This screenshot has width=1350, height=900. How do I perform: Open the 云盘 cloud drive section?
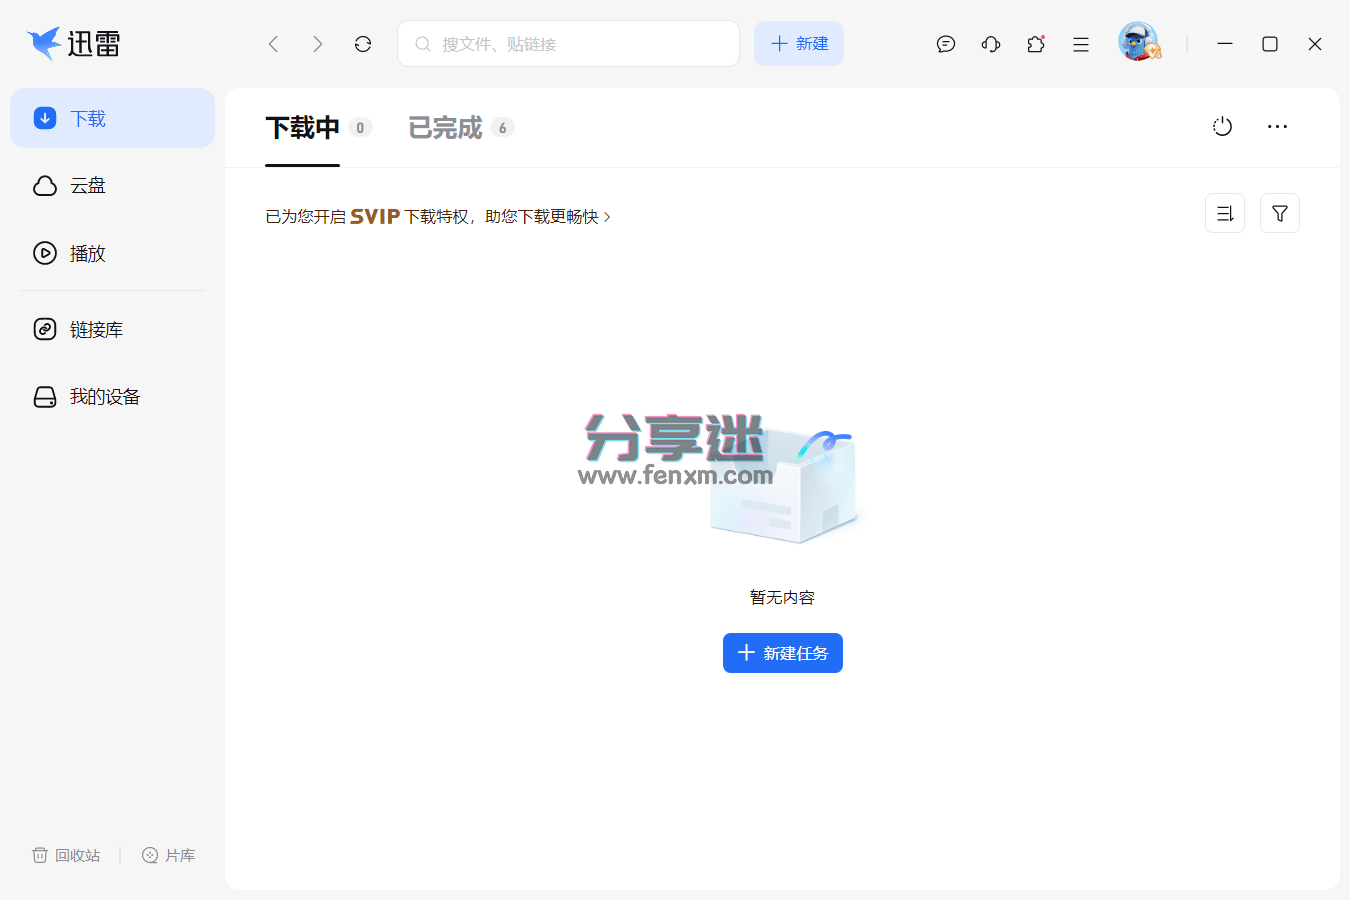click(x=112, y=186)
